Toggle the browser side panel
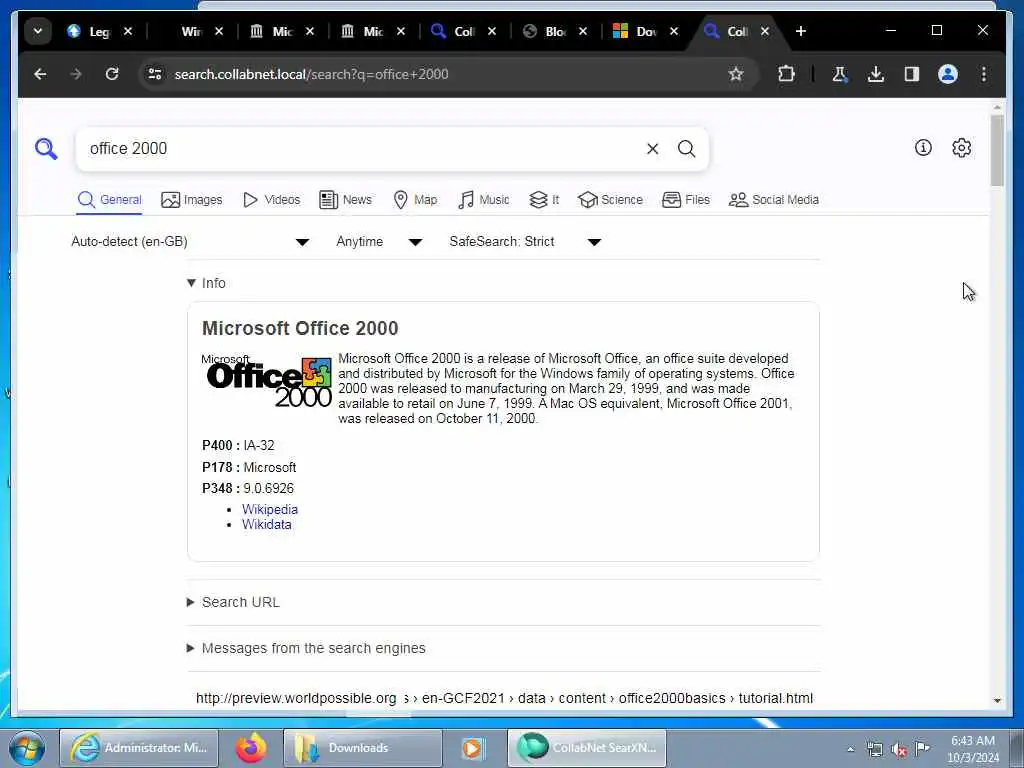This screenshot has height=768, width=1024. (912, 74)
